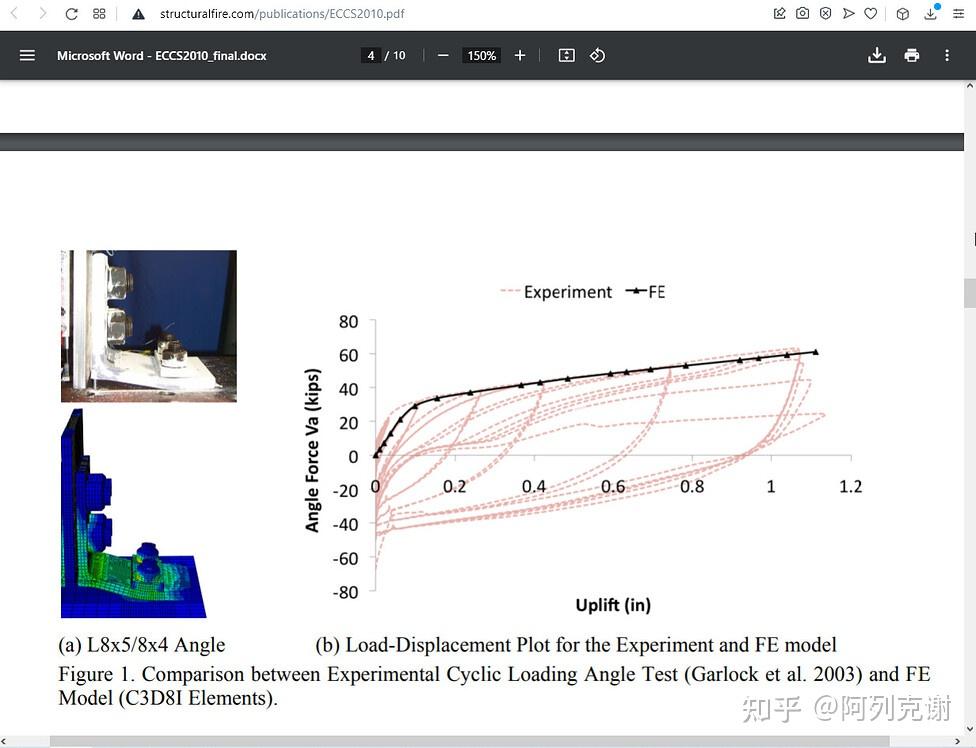This screenshot has height=748, width=976.
Task: Rotate the PDF page counterclockwise
Action: coord(597,55)
